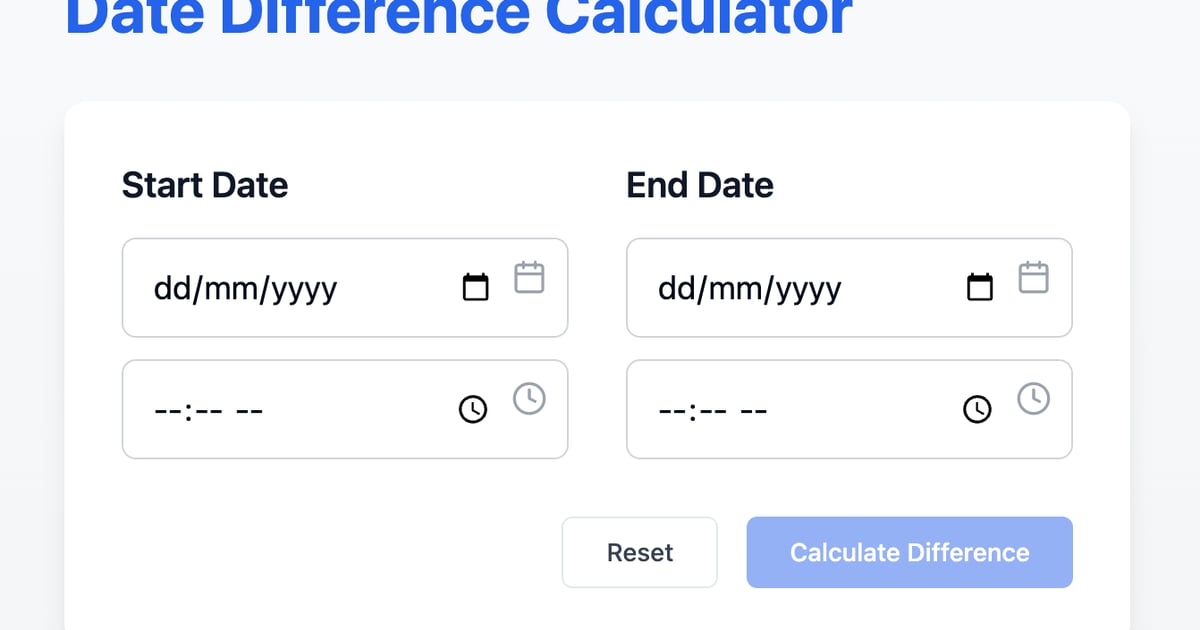Open the Start Date calendar picker icon
This screenshot has height=630, width=1200.
(476, 287)
